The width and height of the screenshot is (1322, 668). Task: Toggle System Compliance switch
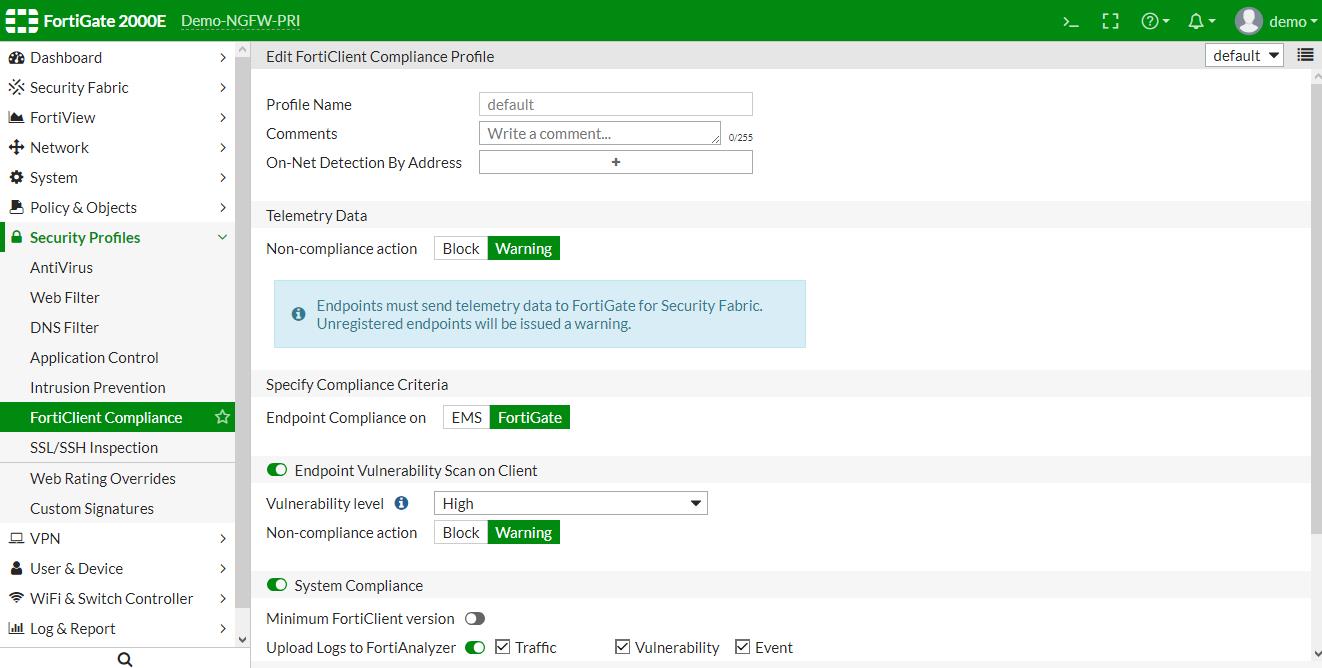[277, 585]
